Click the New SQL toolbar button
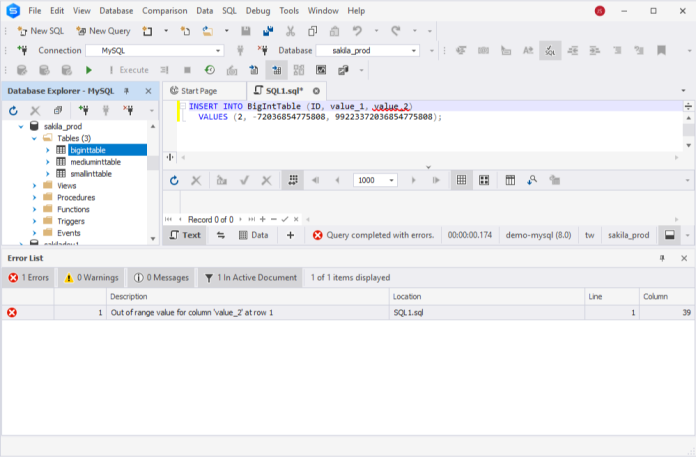Viewport: 696px width, 457px height. click(x=40, y=31)
